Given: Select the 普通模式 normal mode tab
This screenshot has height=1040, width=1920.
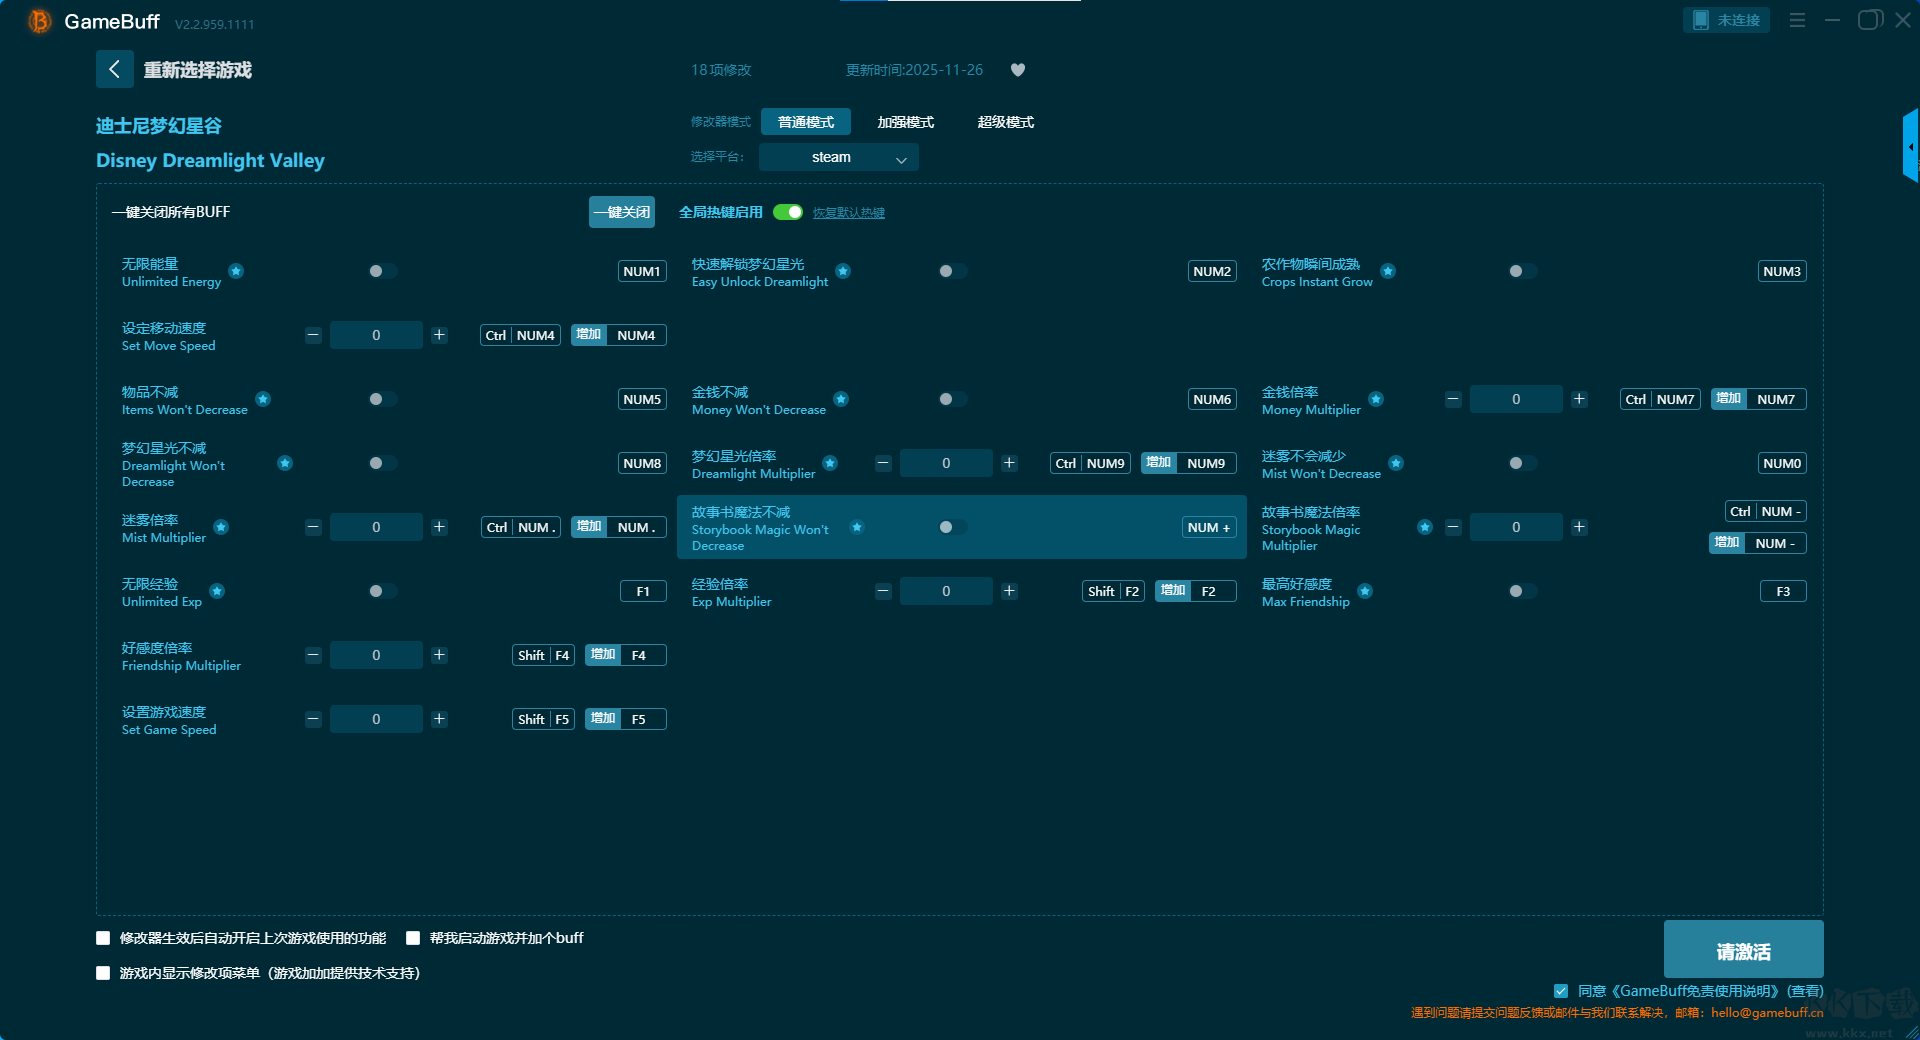Looking at the screenshot, I should click(806, 122).
